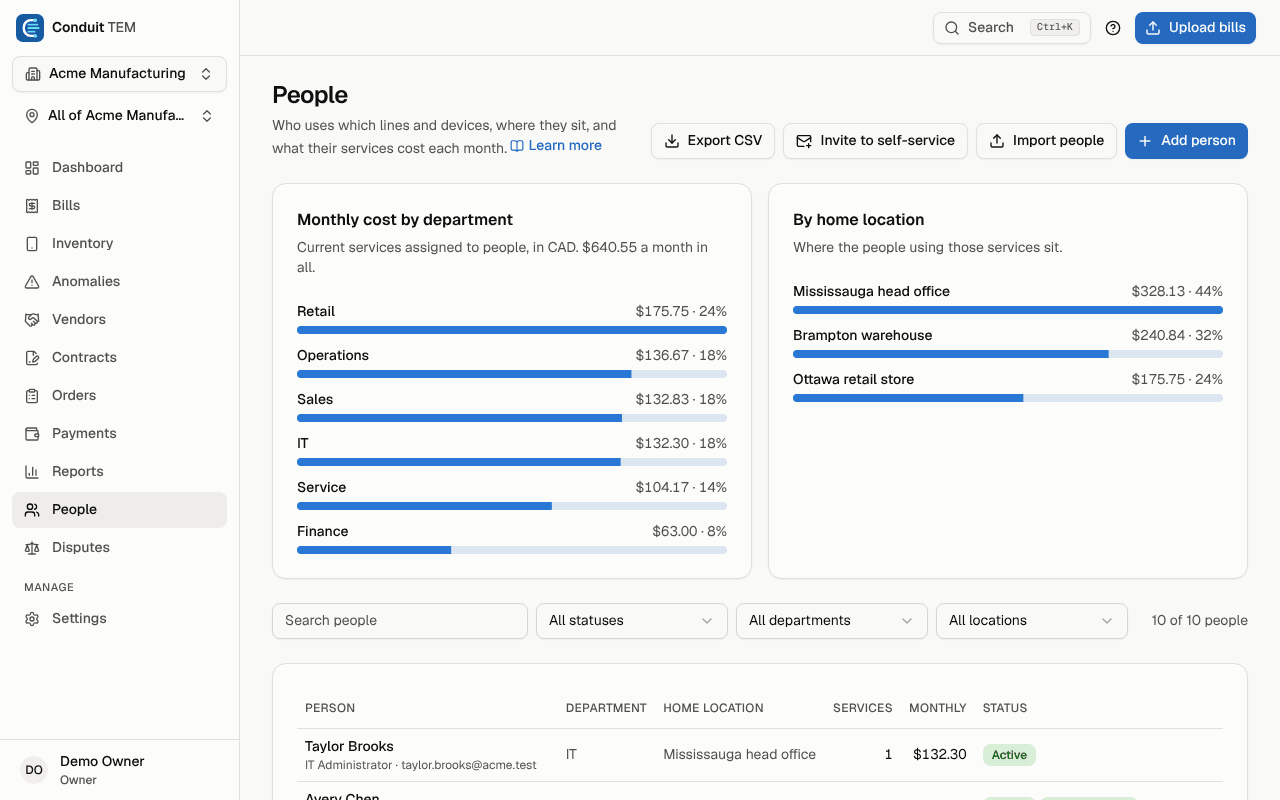1280x800 pixels.
Task: Click the Export CSV button
Action: point(713,141)
